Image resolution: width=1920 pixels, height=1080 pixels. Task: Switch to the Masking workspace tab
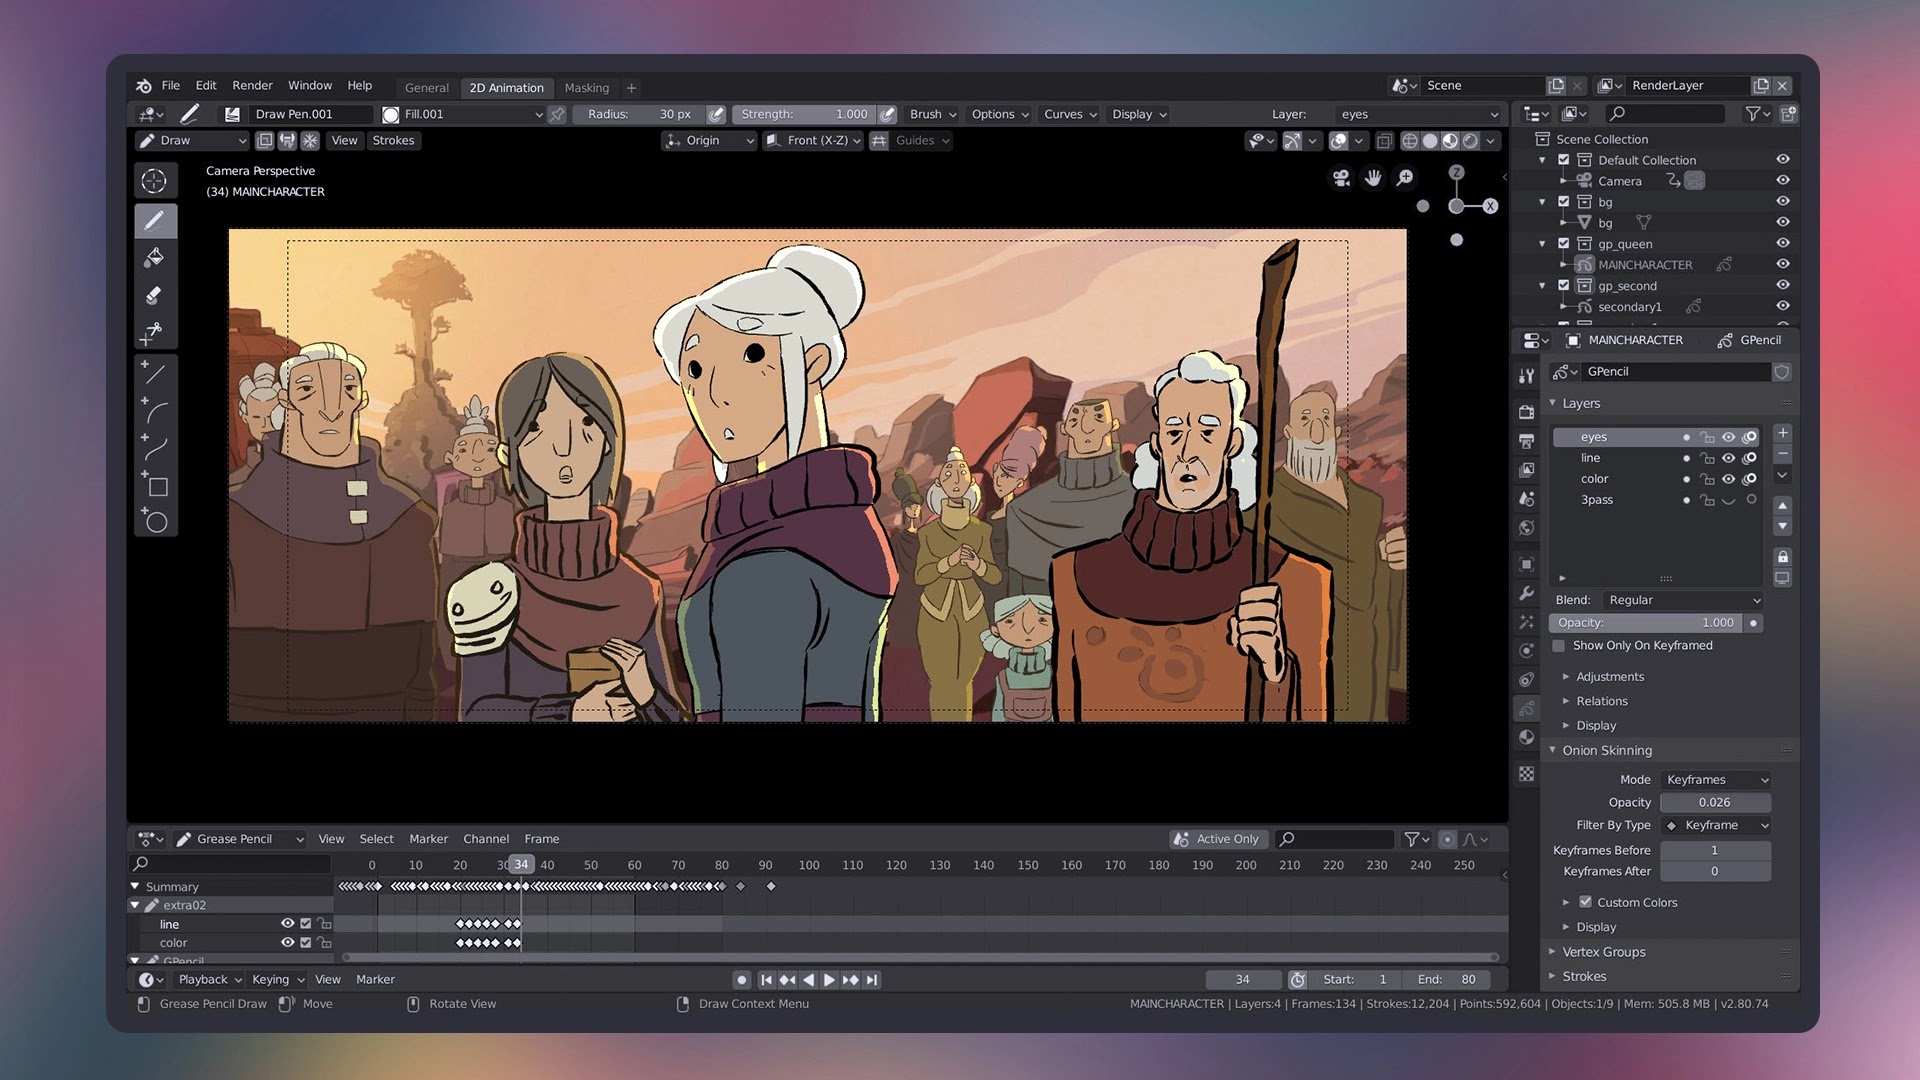(587, 88)
